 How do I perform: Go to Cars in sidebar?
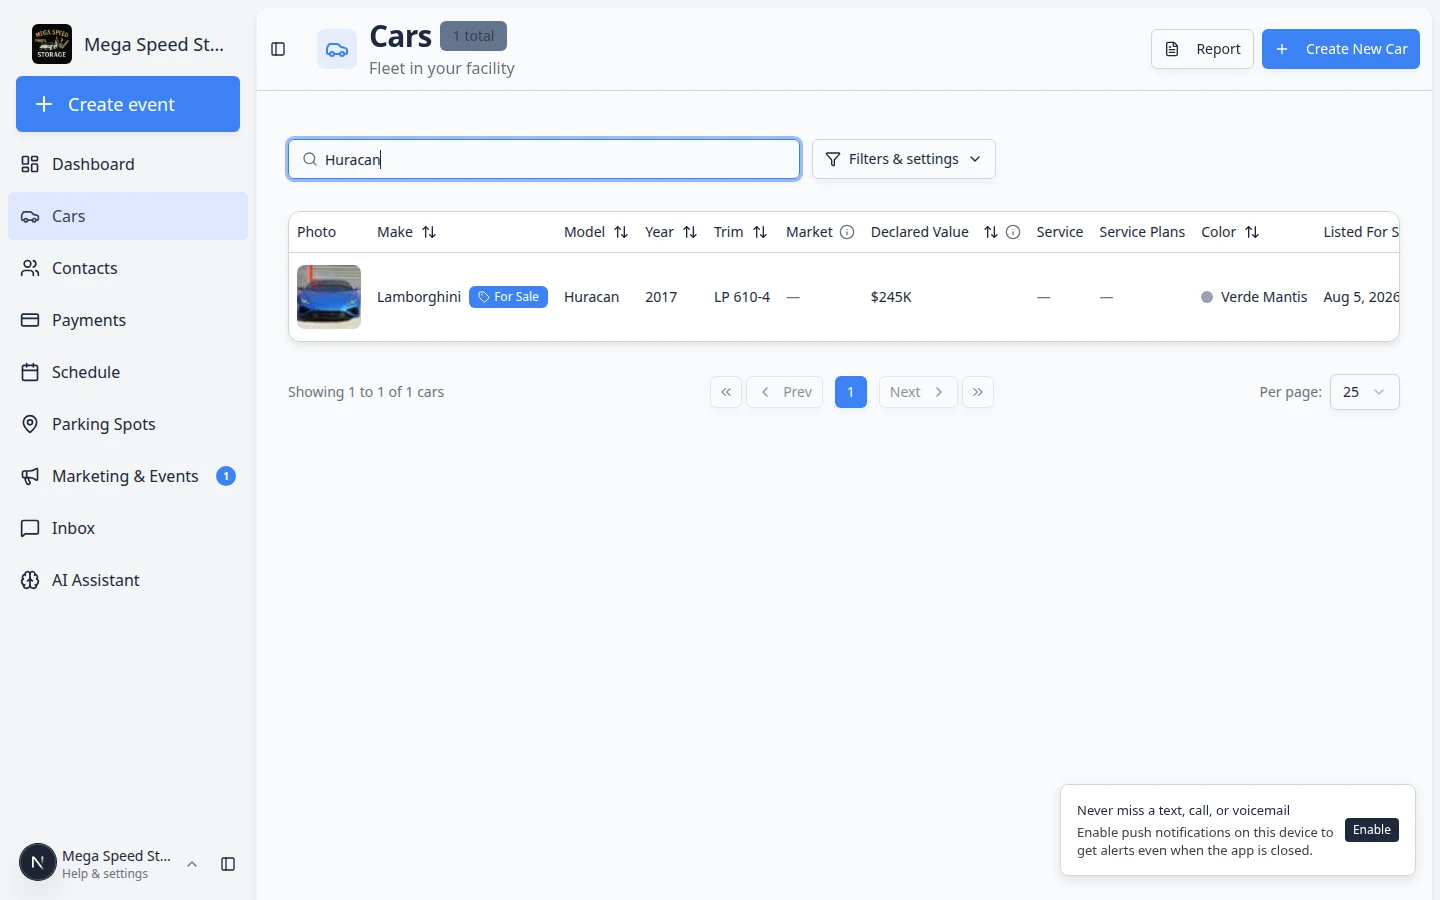[128, 216]
